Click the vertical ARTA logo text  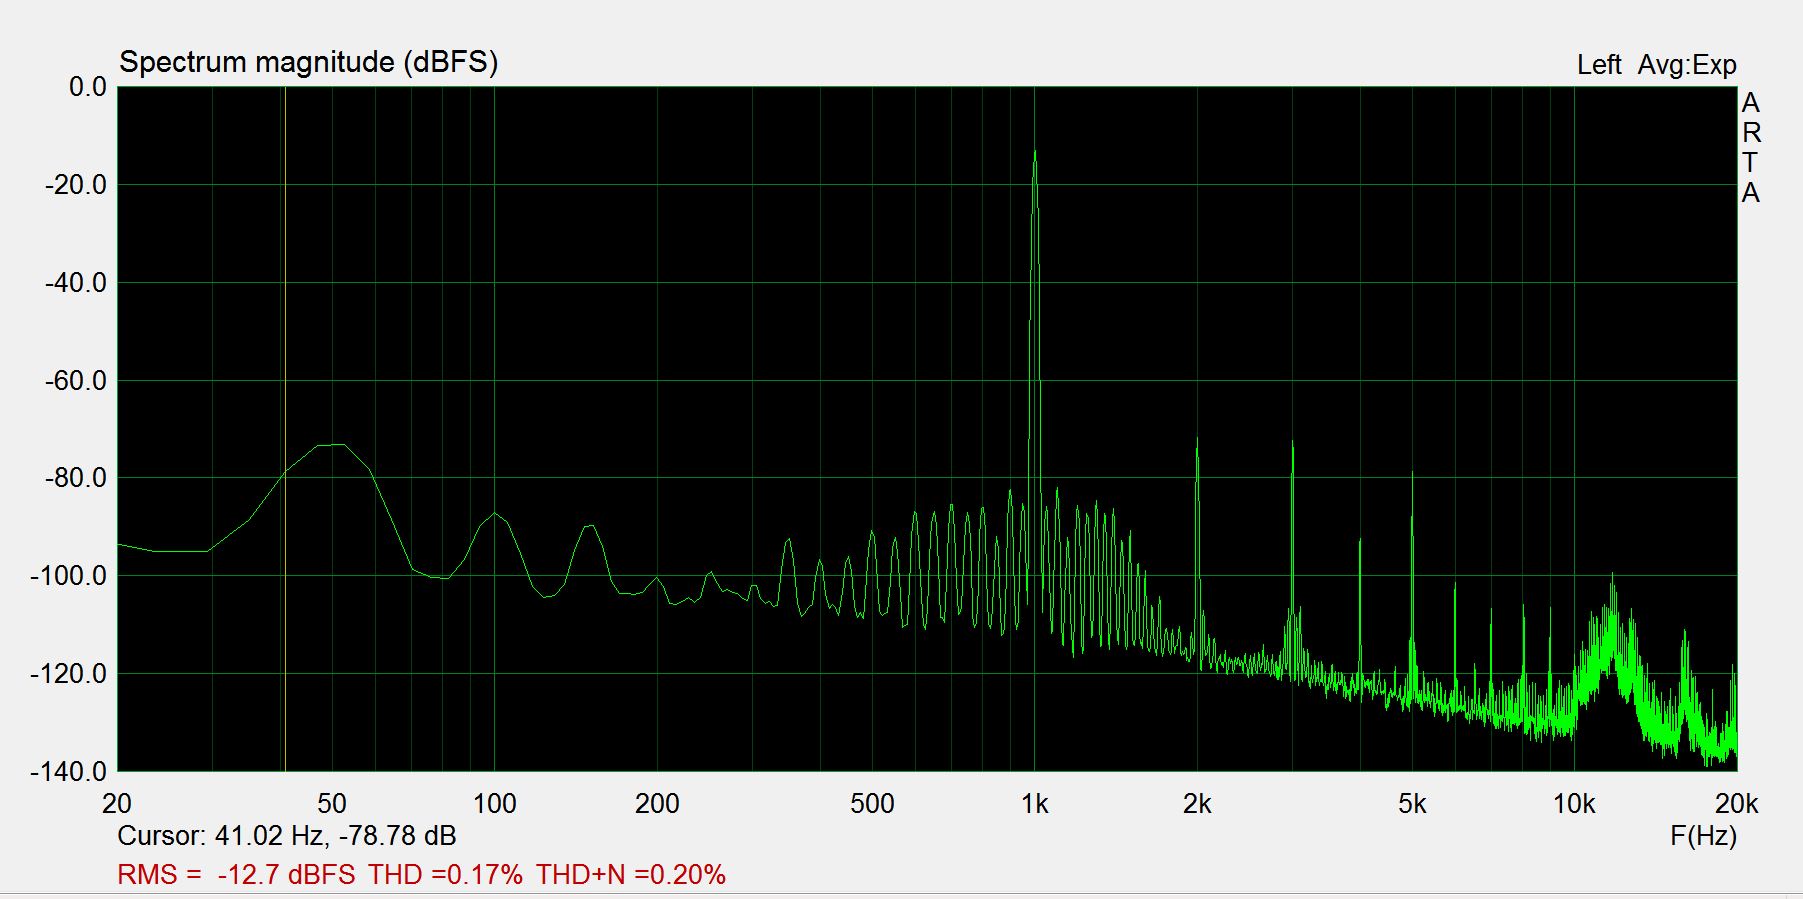click(1750, 148)
